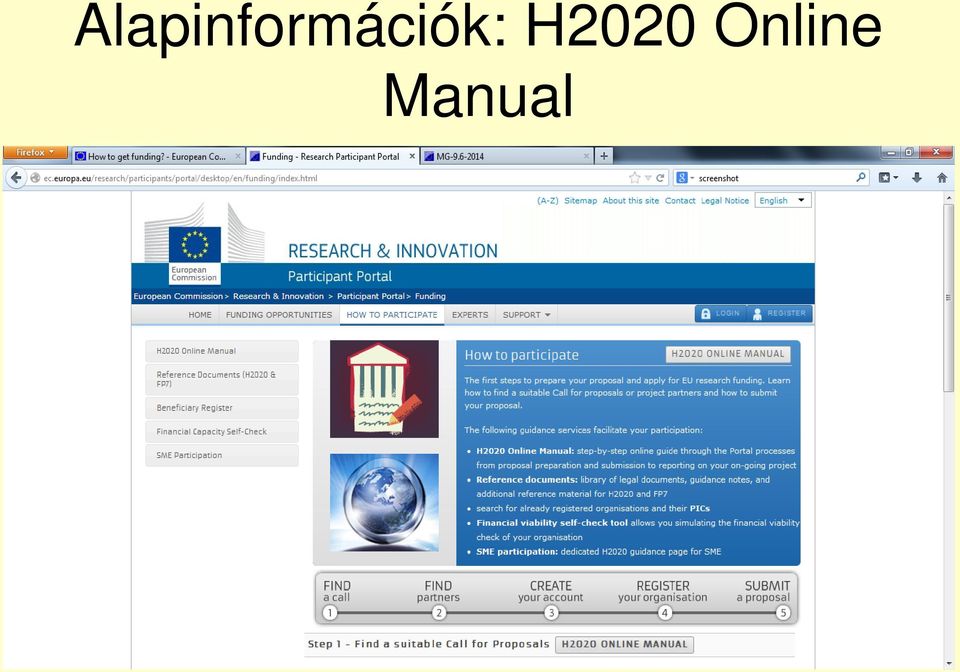960x672 pixels.
Task: Reload the page with the refresh icon
Action: [x=660, y=178]
